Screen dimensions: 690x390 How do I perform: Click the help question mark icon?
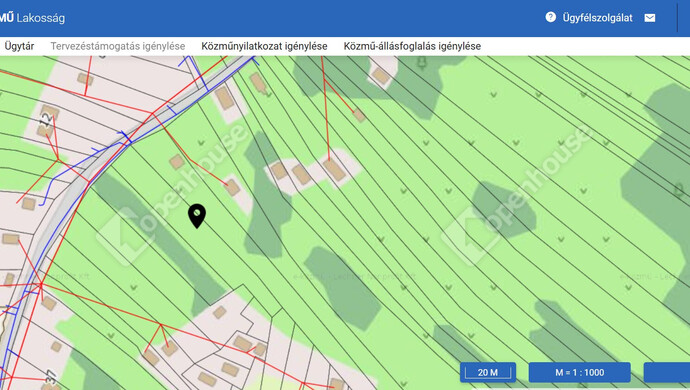551,17
